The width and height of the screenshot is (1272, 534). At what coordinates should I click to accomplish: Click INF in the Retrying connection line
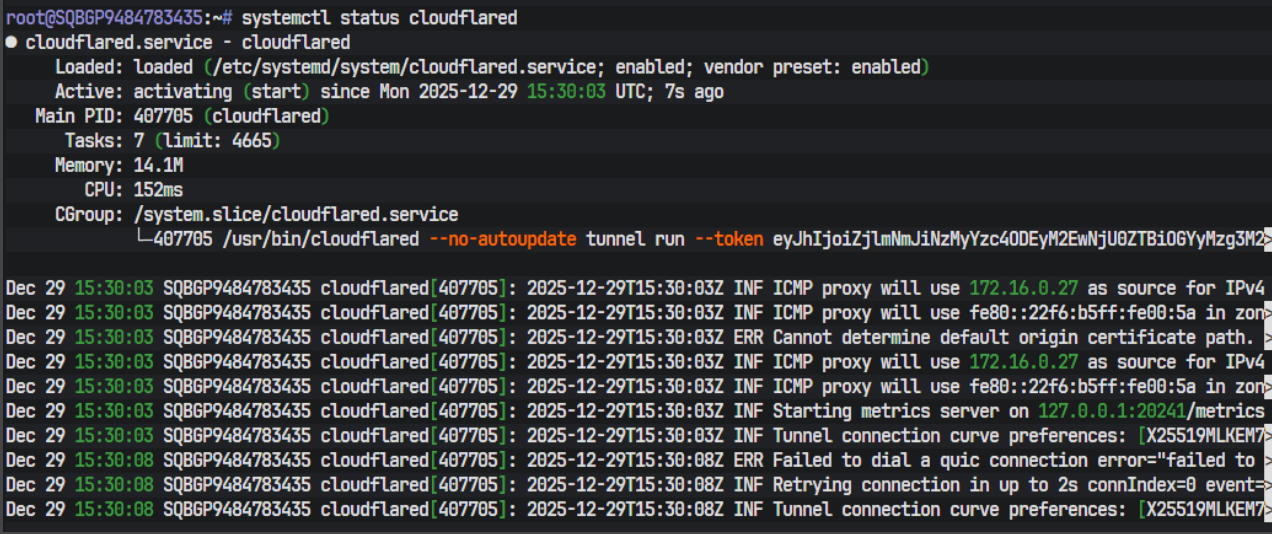[749, 484]
